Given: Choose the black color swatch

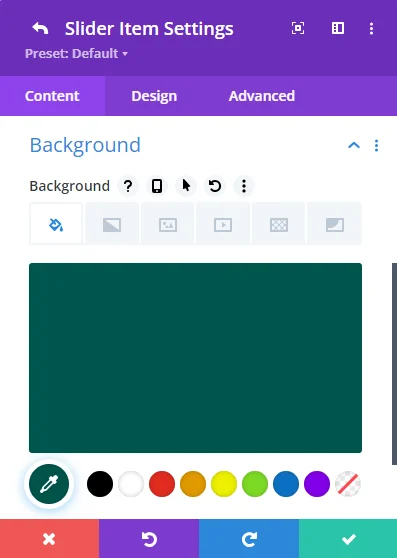Looking at the screenshot, I should [100, 484].
